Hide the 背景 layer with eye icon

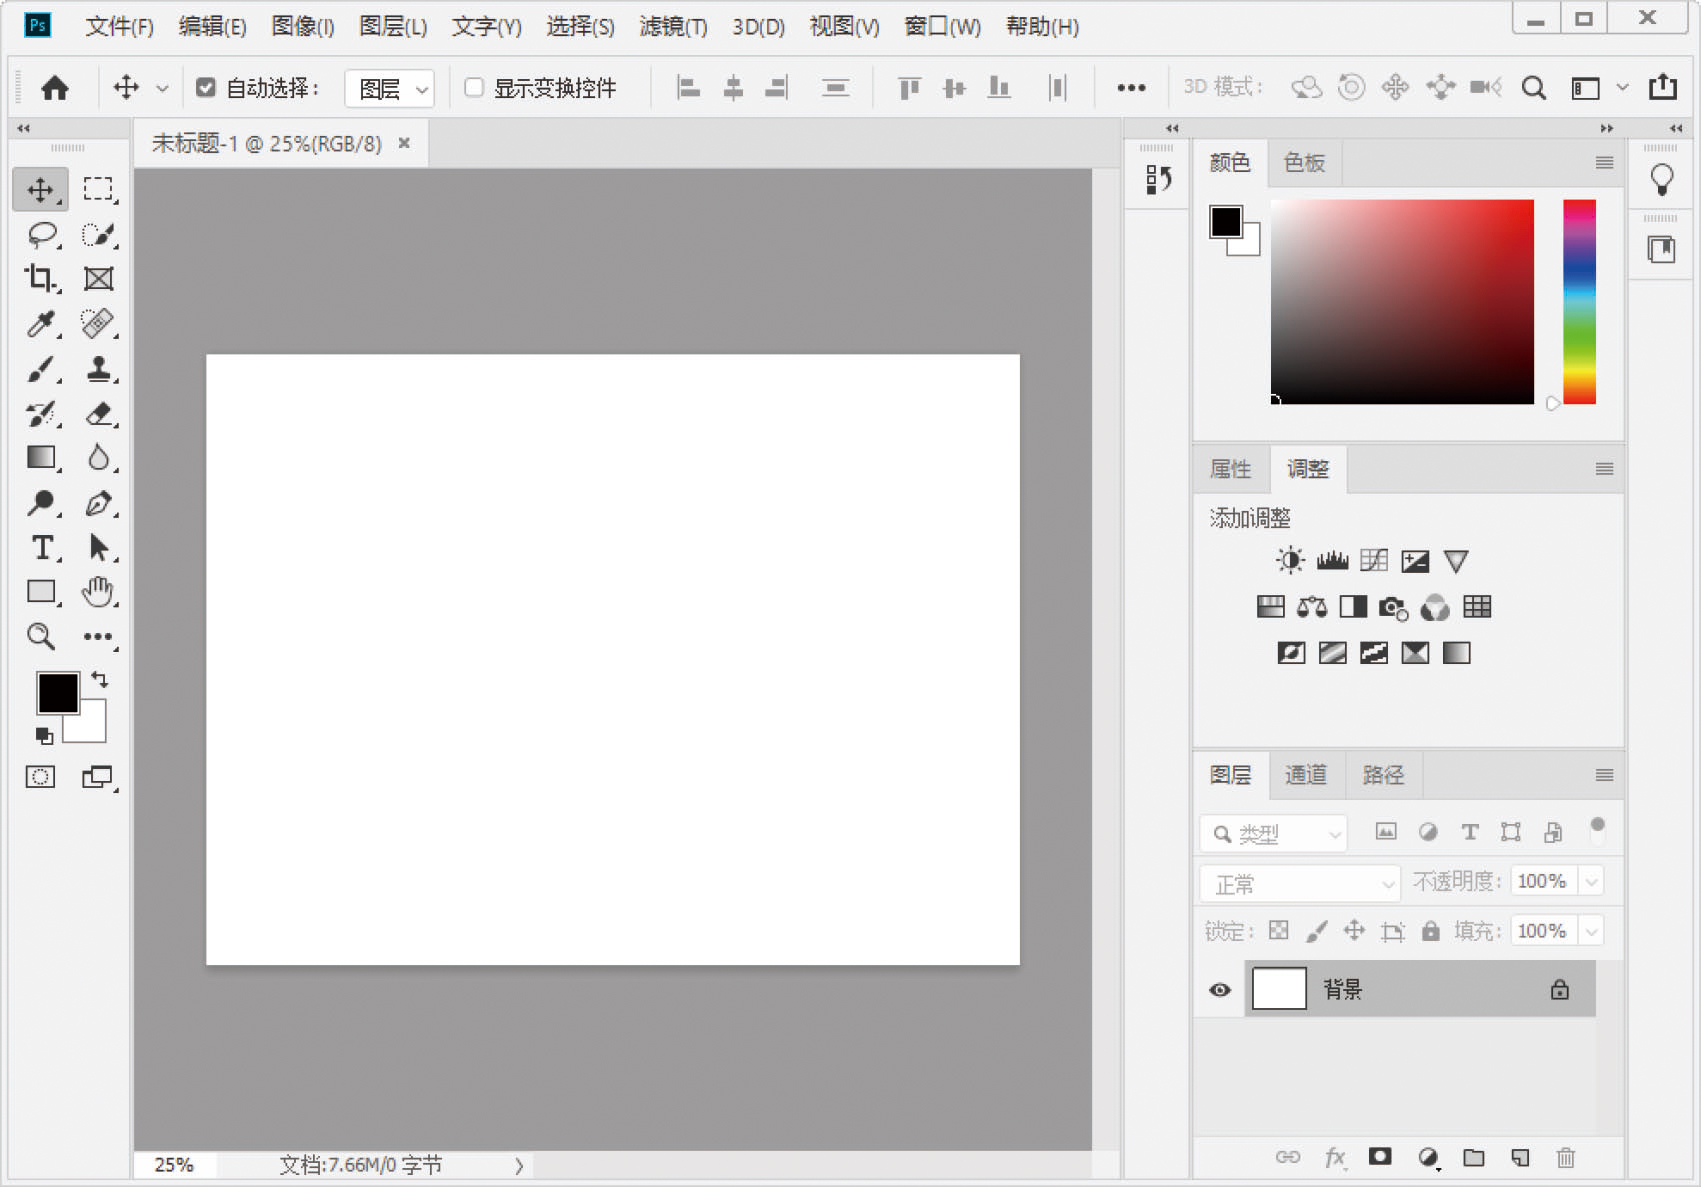point(1220,990)
